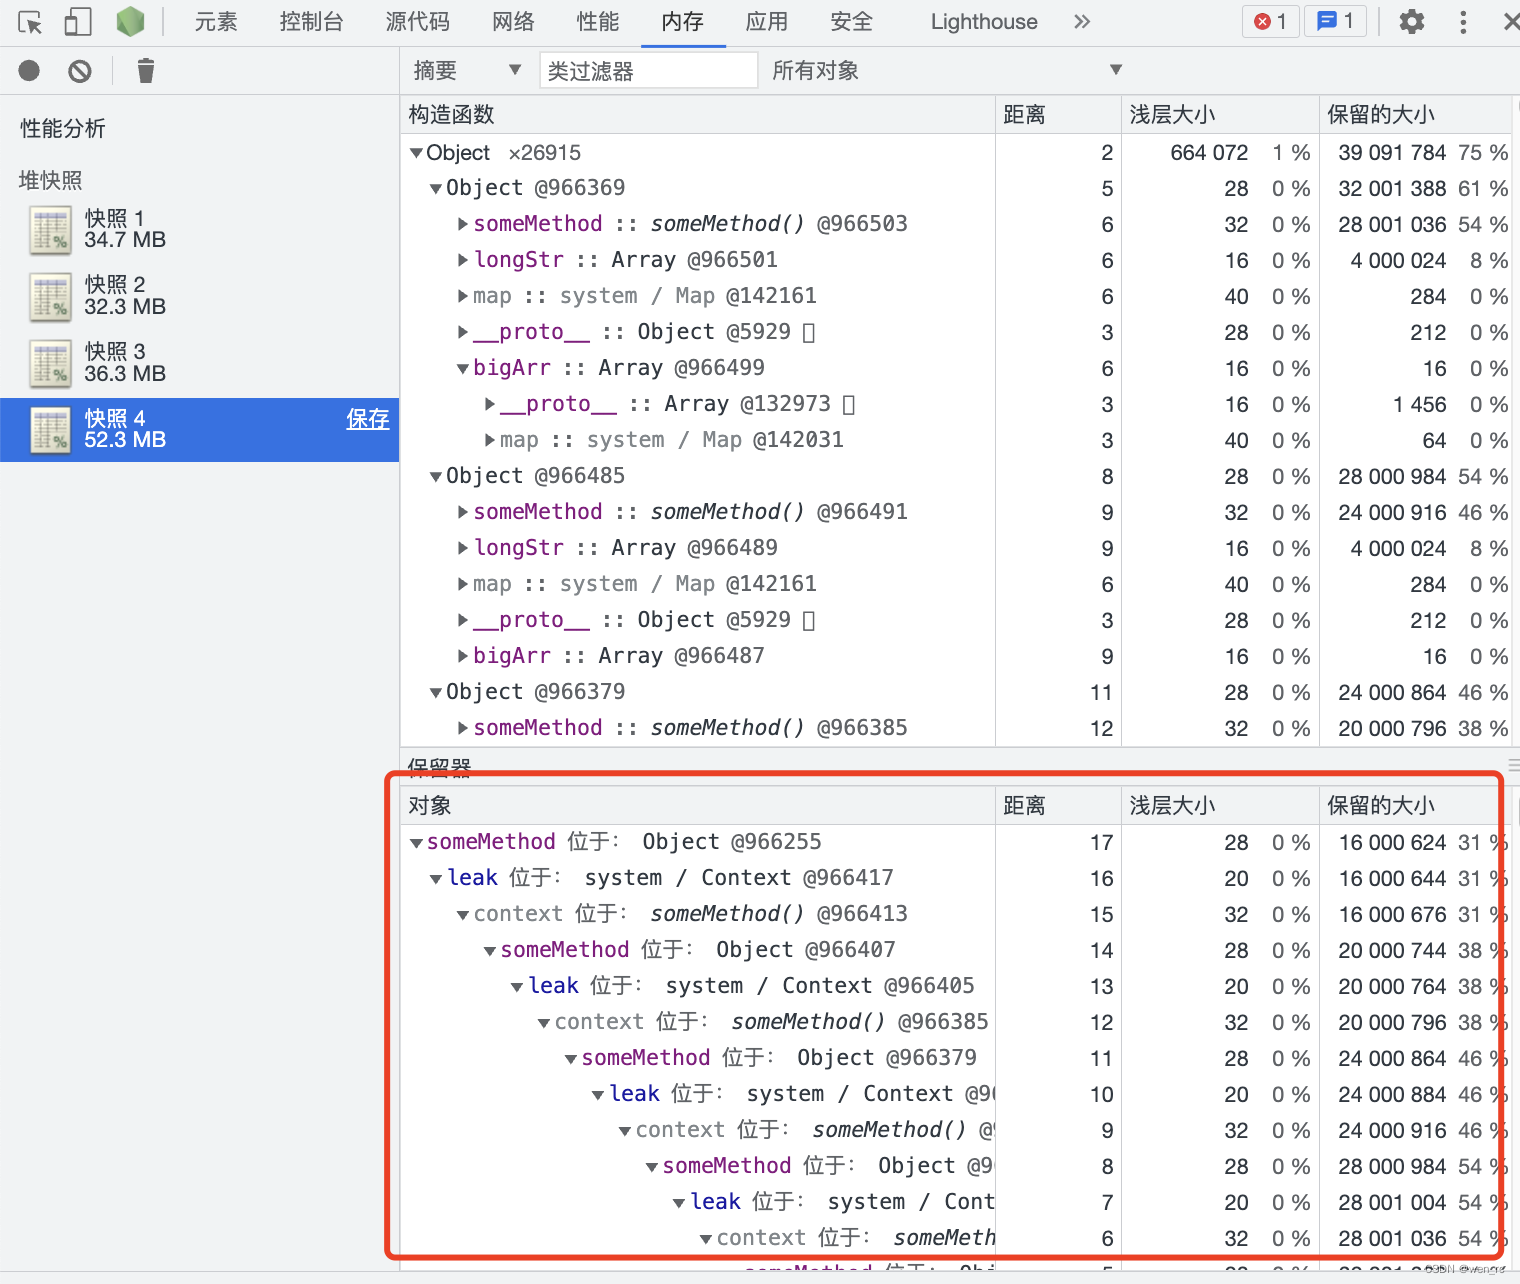This screenshot has height=1284, width=1520.
Task: Toggle the device toolbar icon
Action: tap(78, 22)
